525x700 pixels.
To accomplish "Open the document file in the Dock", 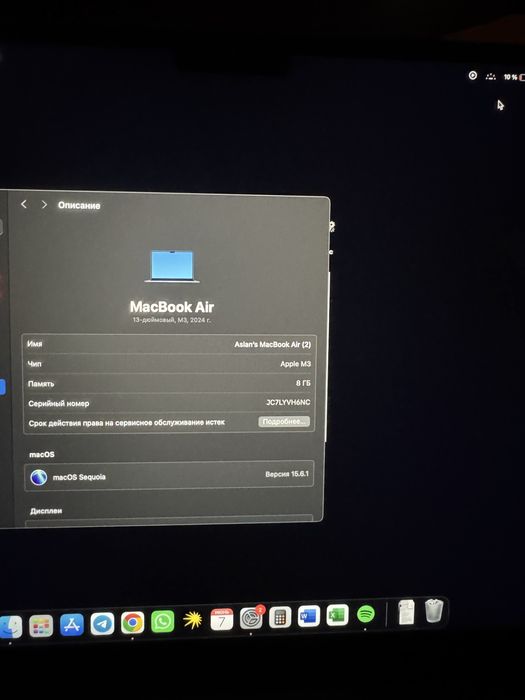I will click(406, 612).
